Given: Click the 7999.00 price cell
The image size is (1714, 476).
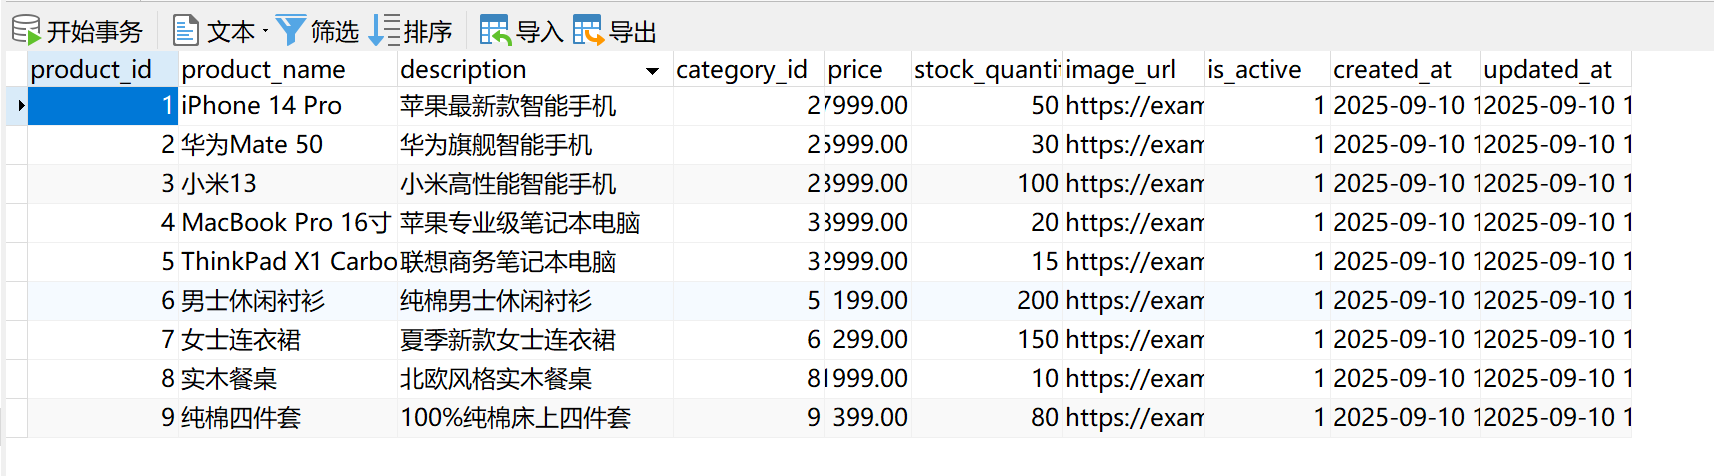Looking at the screenshot, I should [867, 105].
